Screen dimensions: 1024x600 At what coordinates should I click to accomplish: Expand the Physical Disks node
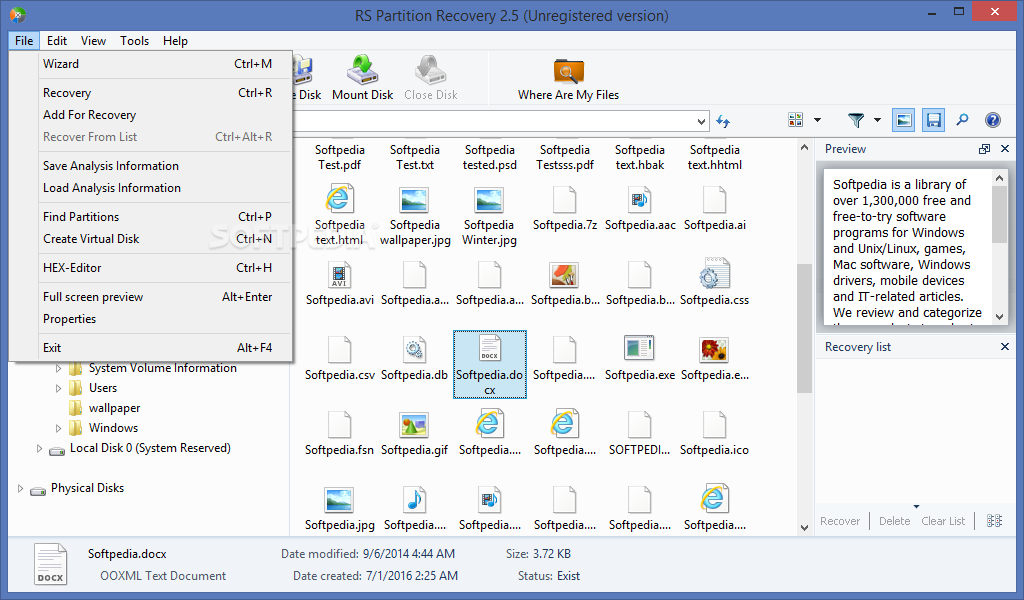point(20,488)
